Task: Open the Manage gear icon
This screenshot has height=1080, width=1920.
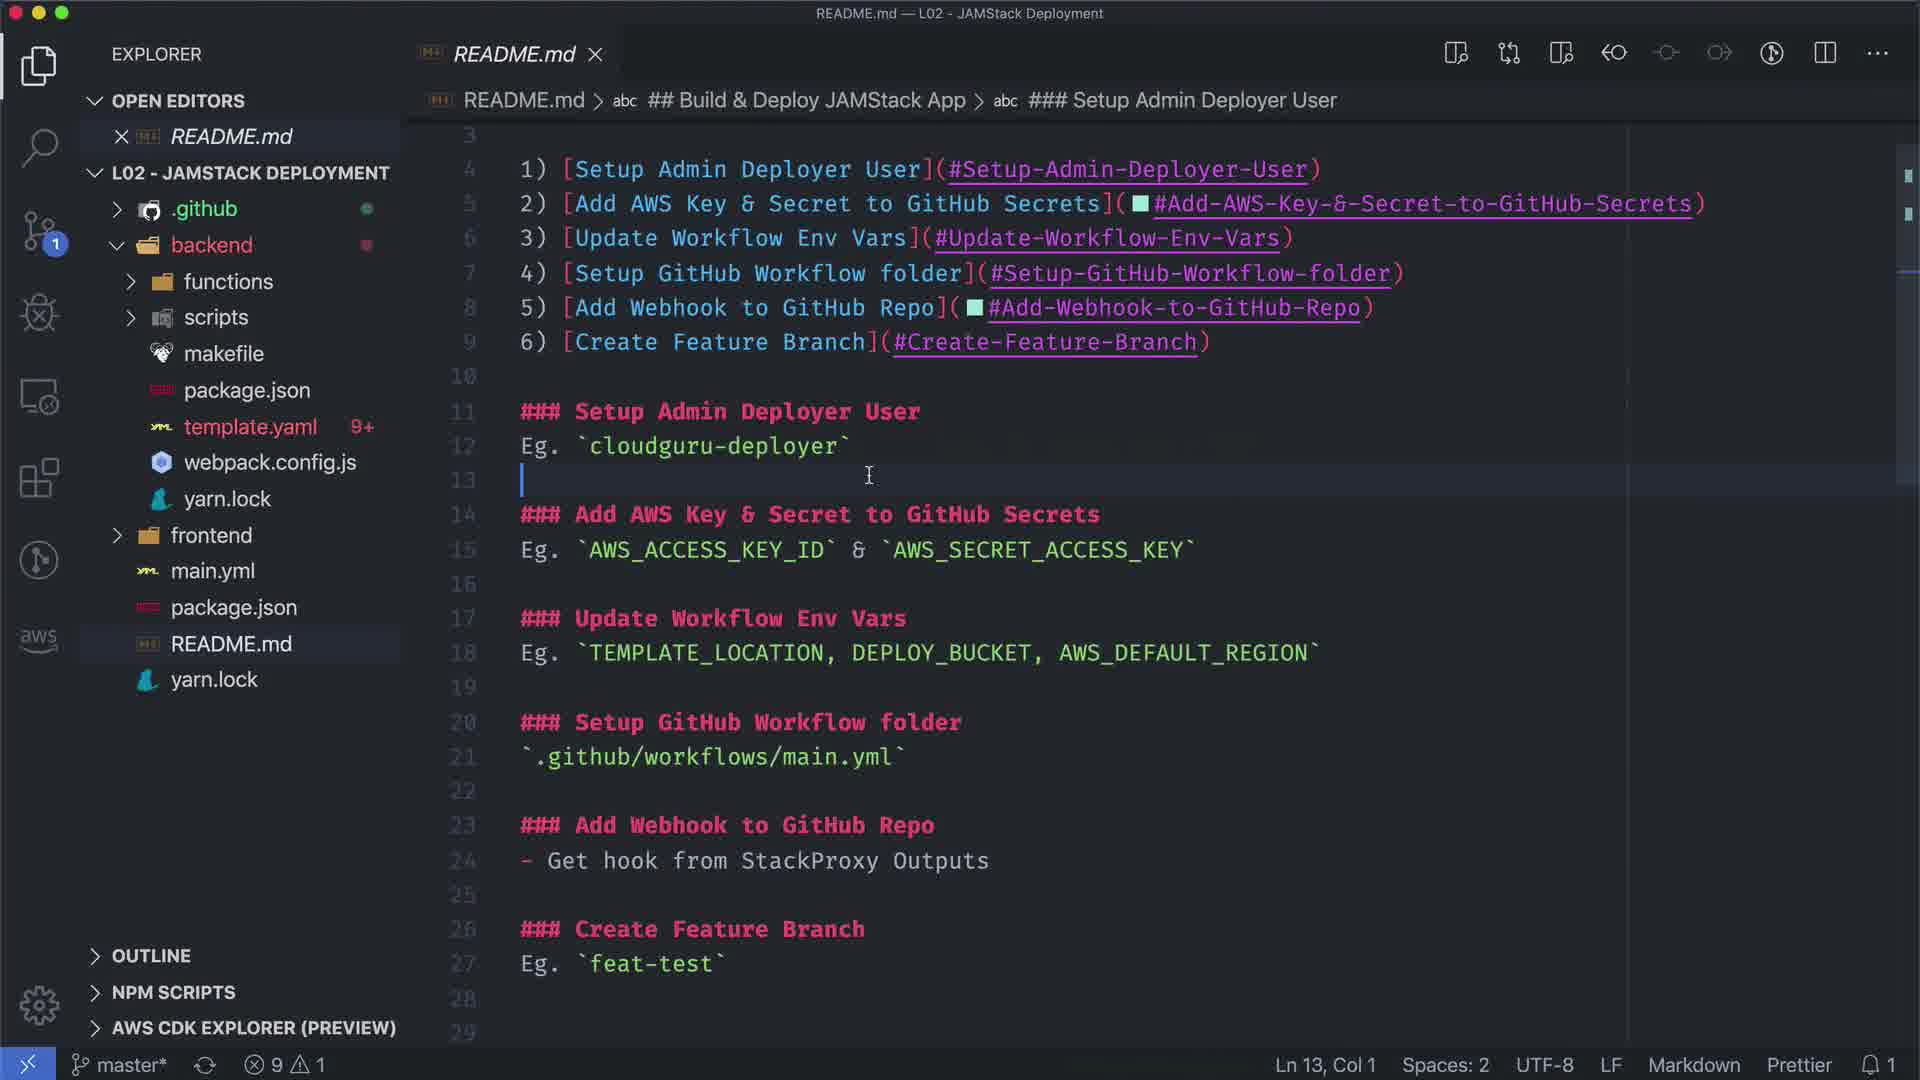Action: (x=39, y=1005)
